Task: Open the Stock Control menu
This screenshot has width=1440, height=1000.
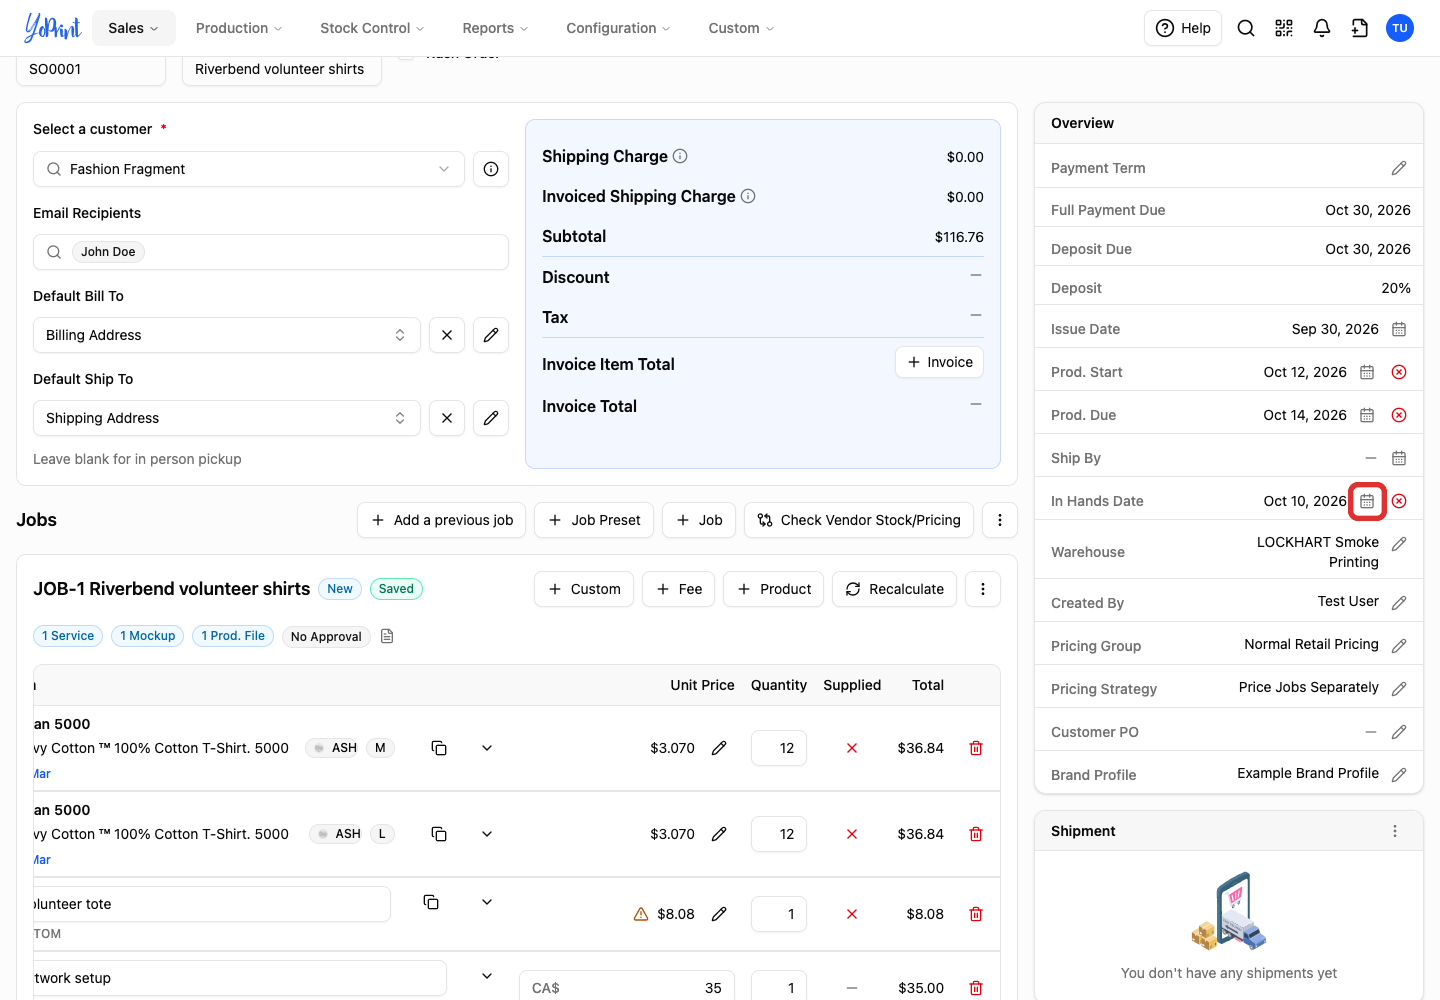Action: click(372, 28)
